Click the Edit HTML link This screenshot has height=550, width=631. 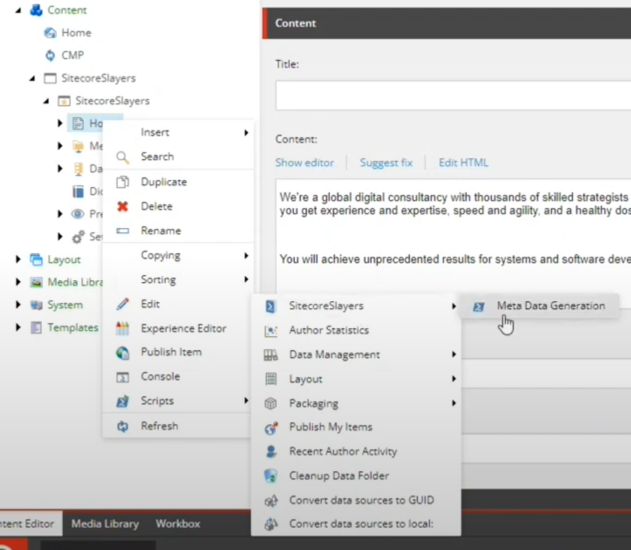[x=463, y=163]
